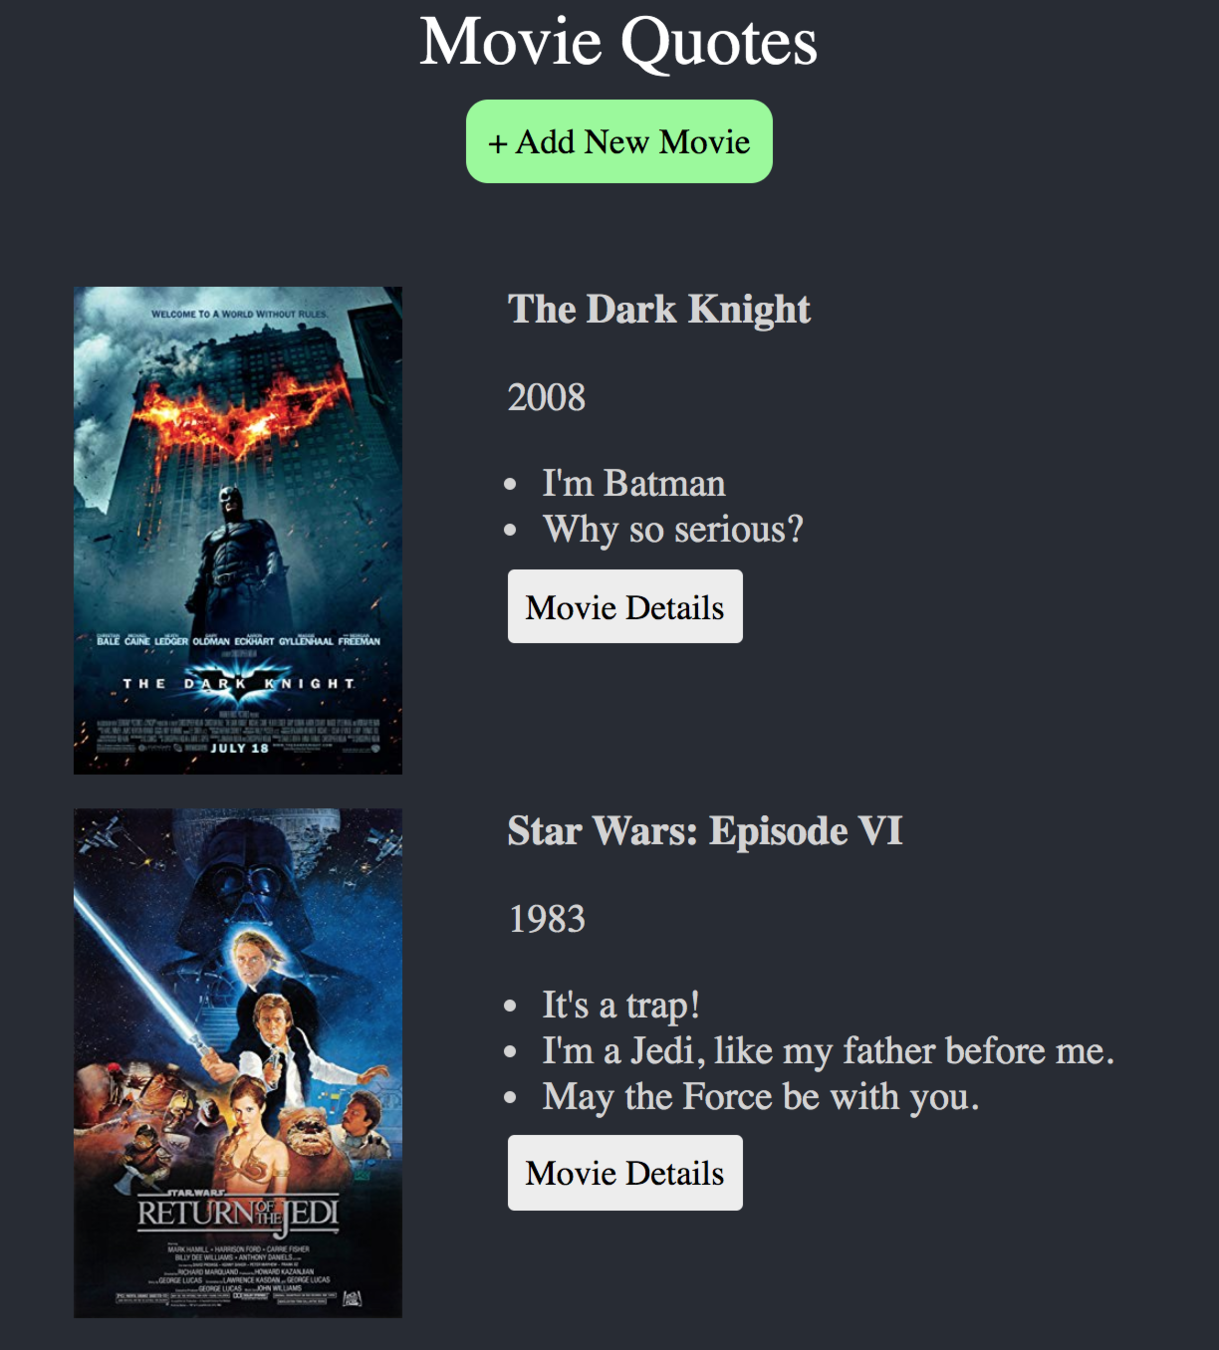
Task: Select the "It's a trap!" quote
Action: click(x=621, y=1005)
